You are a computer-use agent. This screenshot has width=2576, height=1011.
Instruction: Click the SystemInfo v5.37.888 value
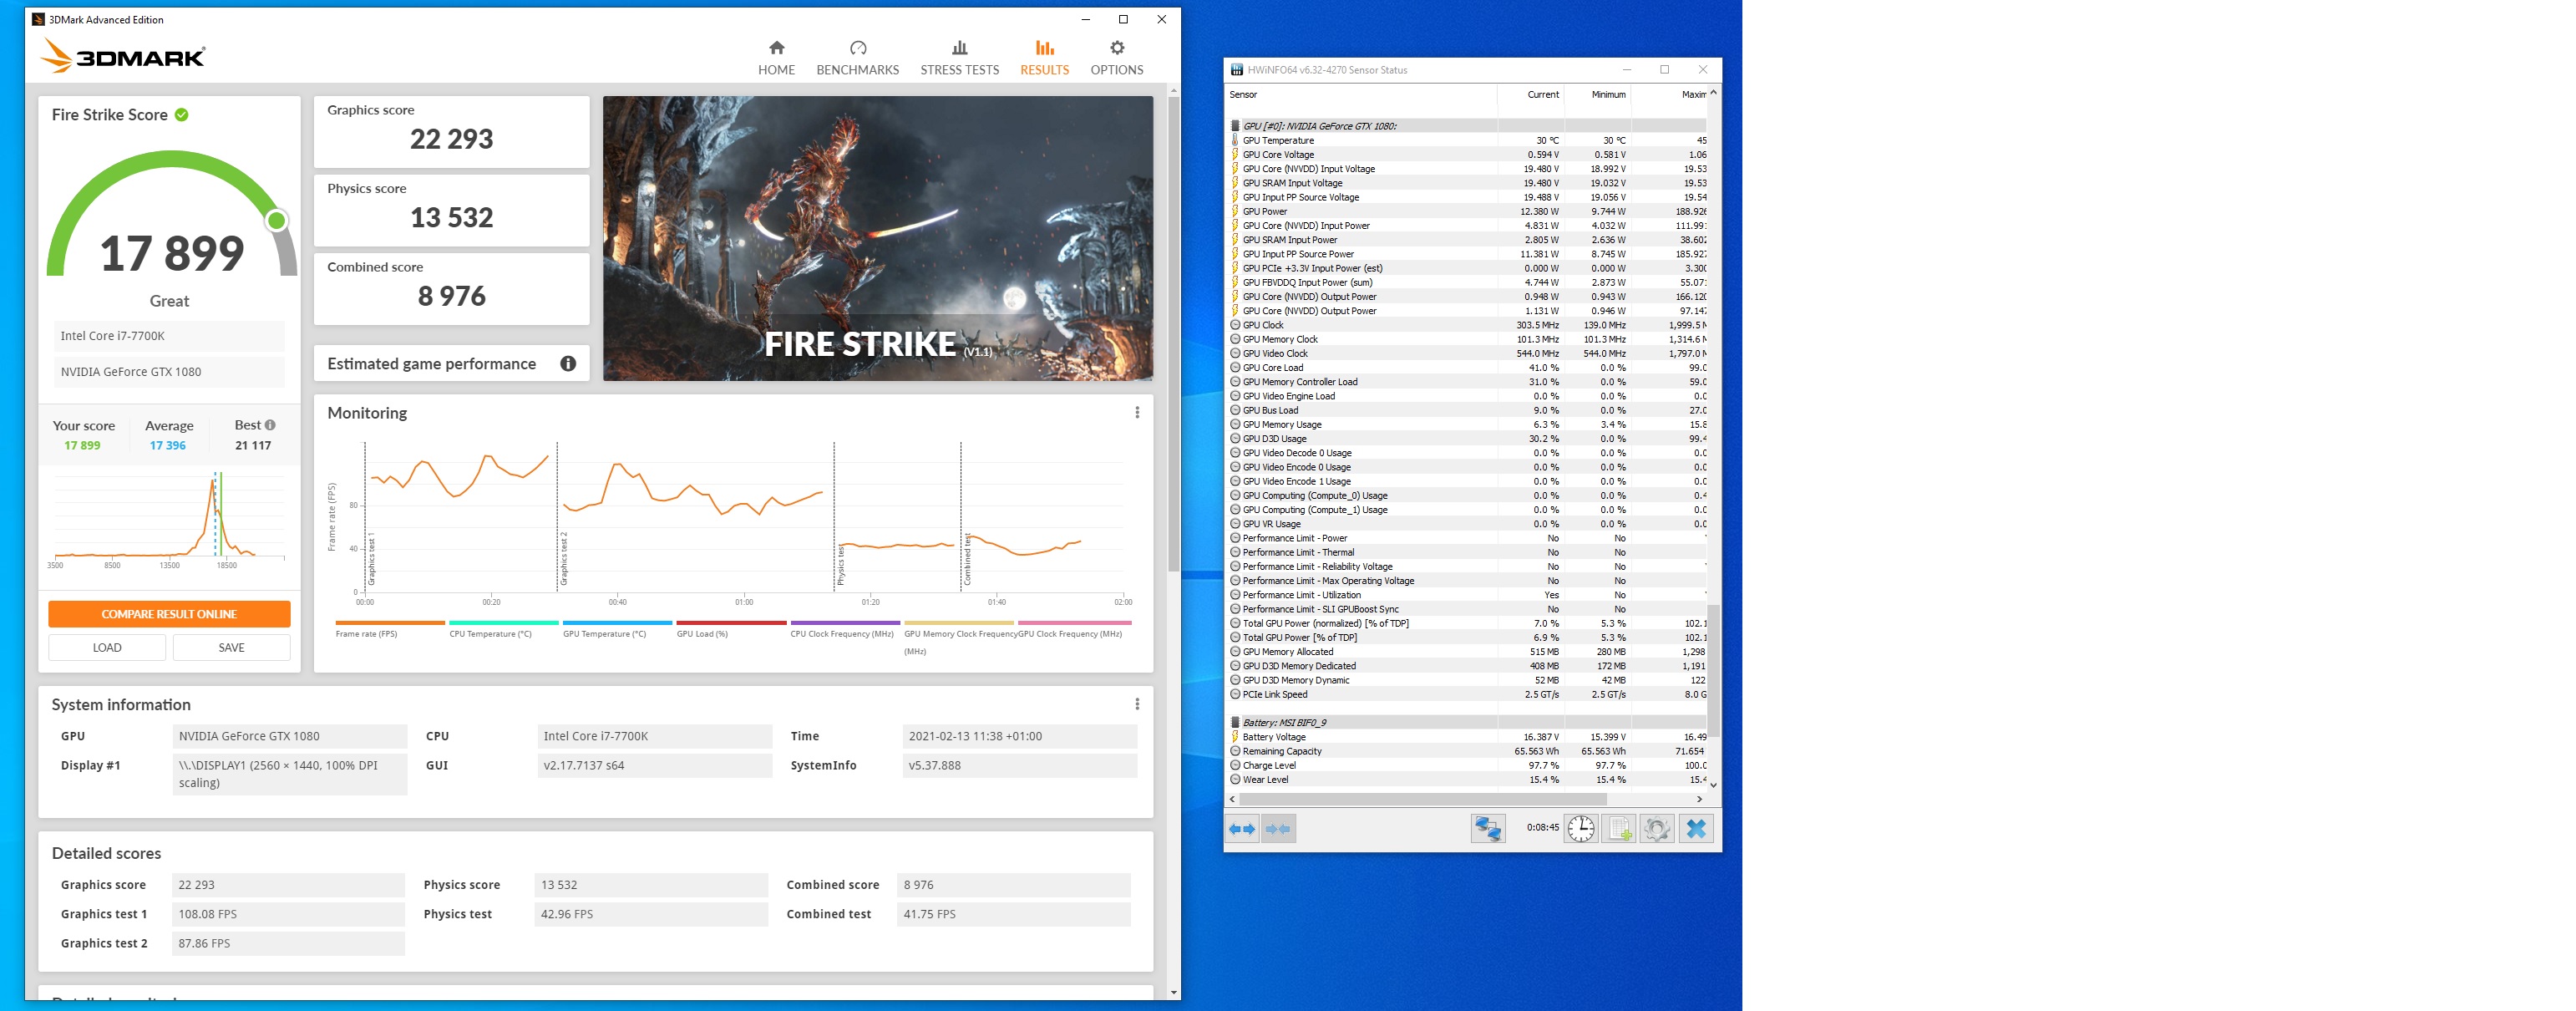point(1019,766)
